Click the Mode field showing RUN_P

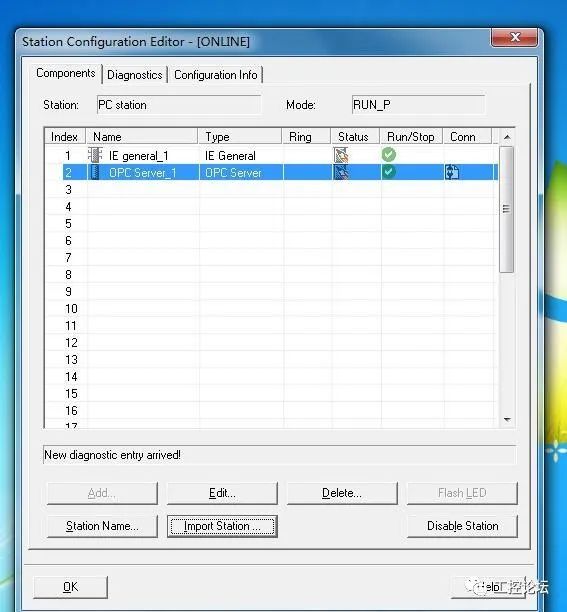click(x=418, y=105)
